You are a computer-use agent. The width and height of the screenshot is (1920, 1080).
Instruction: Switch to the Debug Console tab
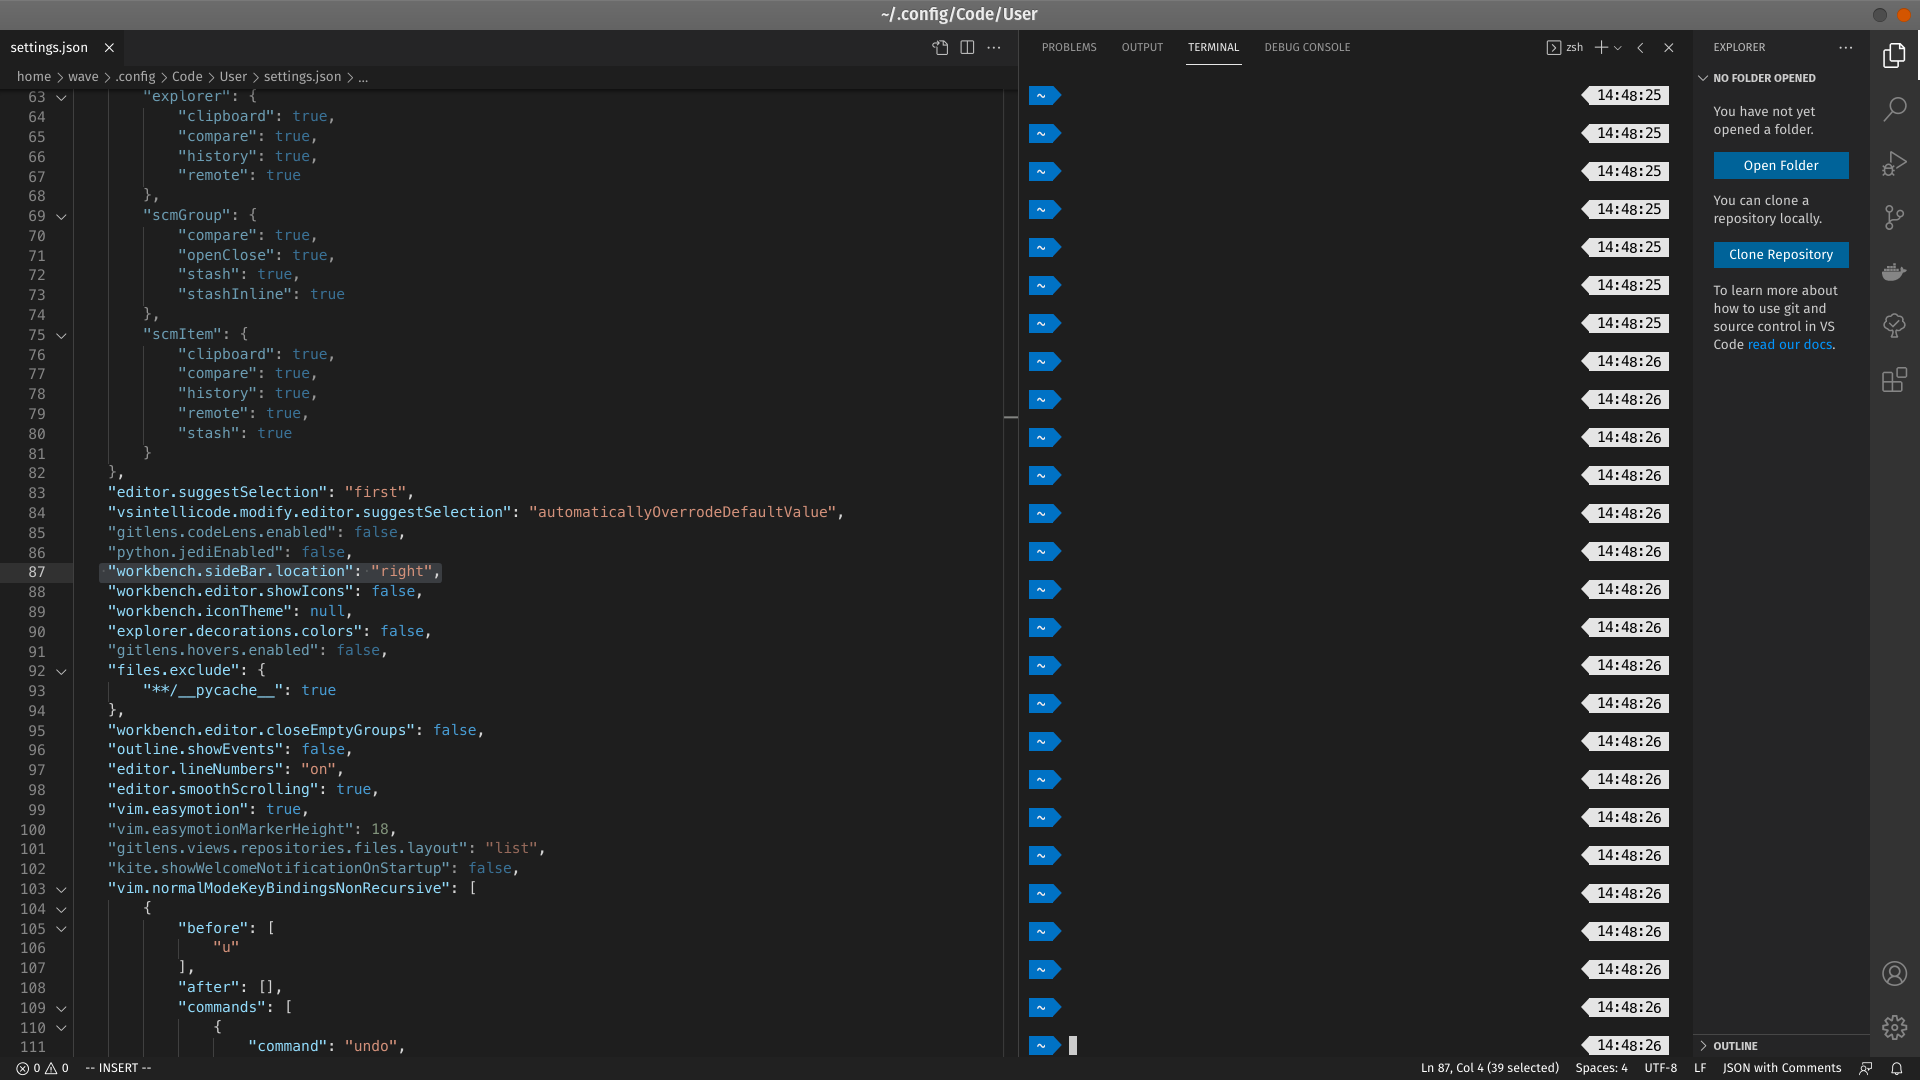1307,47
